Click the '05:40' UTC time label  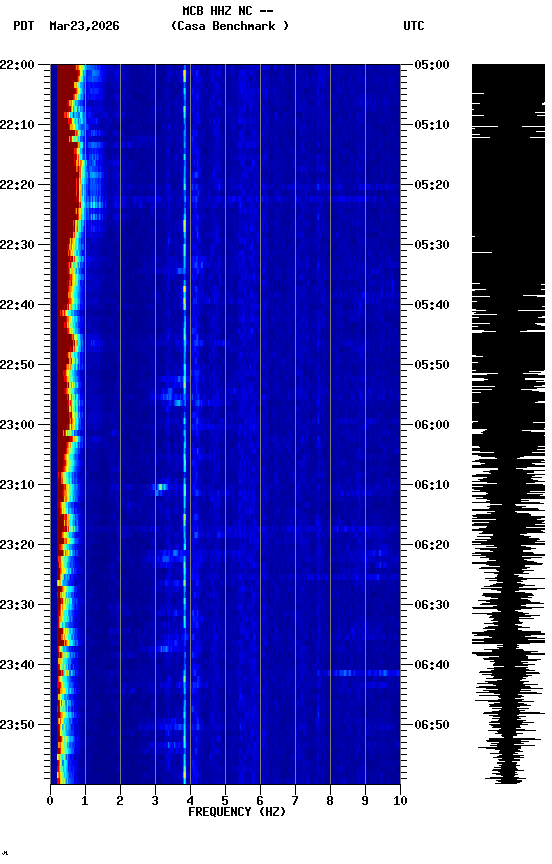(x=432, y=305)
